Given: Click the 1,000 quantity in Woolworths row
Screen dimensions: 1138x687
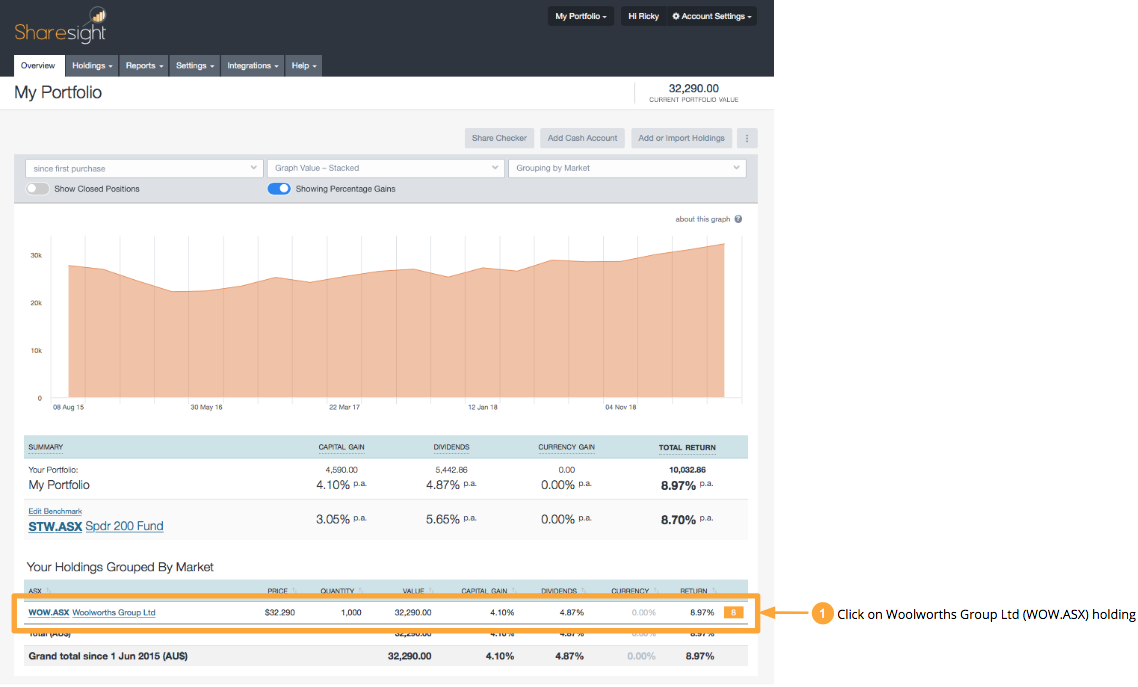Looking at the screenshot, I should (x=351, y=612).
